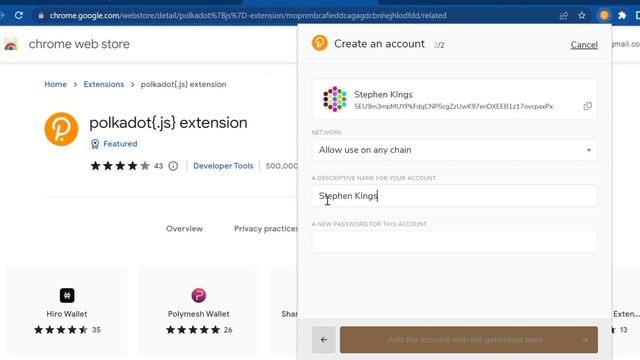Open the polkadot extension icon in the toolbar
This screenshot has height=360, width=640.
(604, 16)
